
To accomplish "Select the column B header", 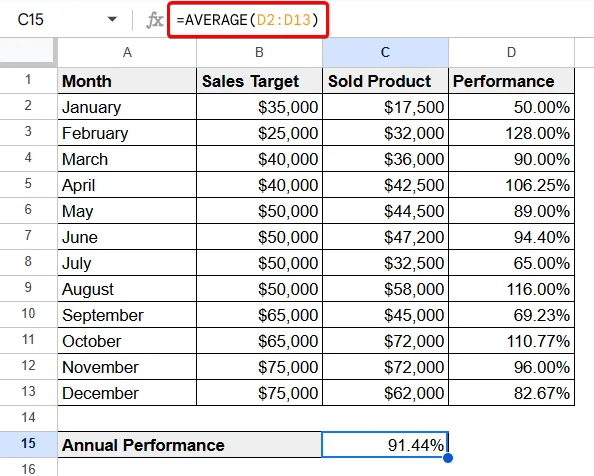I will click(x=259, y=52).
